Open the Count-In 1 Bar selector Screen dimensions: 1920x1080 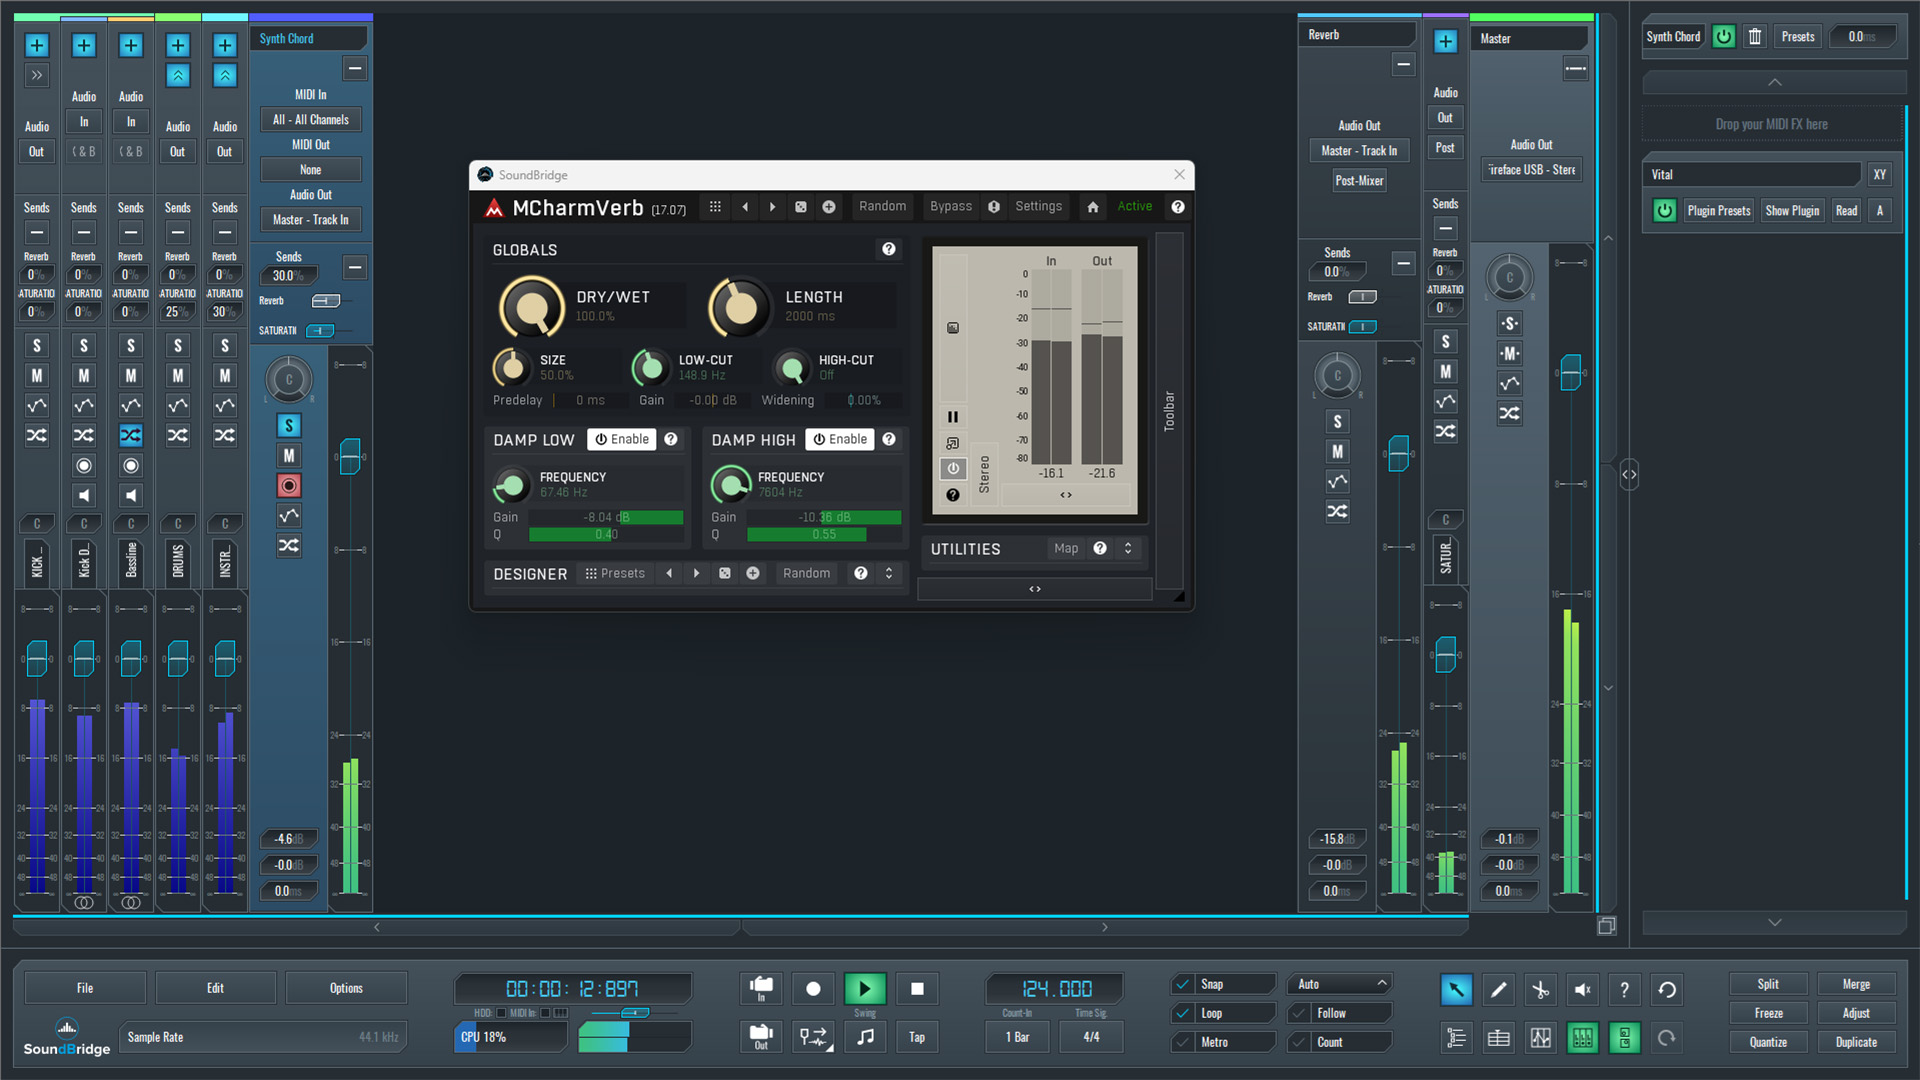pos(1018,1037)
